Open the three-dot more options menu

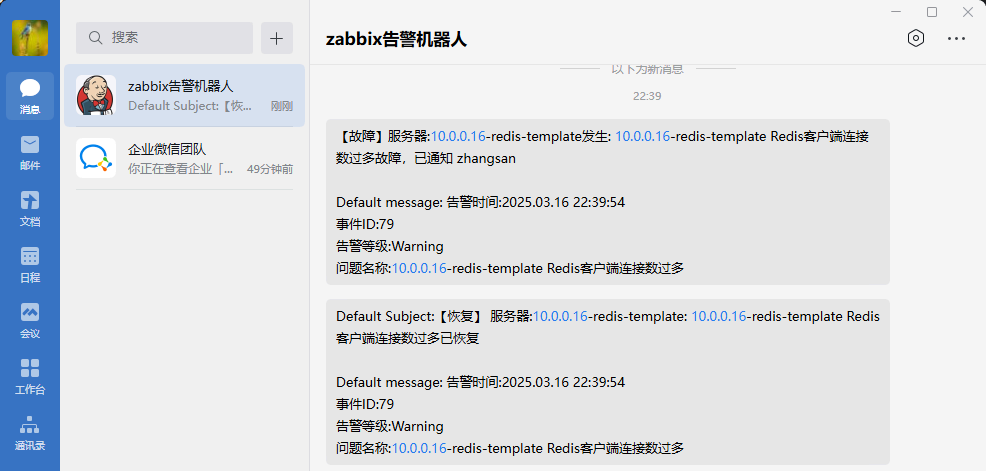[x=956, y=38]
